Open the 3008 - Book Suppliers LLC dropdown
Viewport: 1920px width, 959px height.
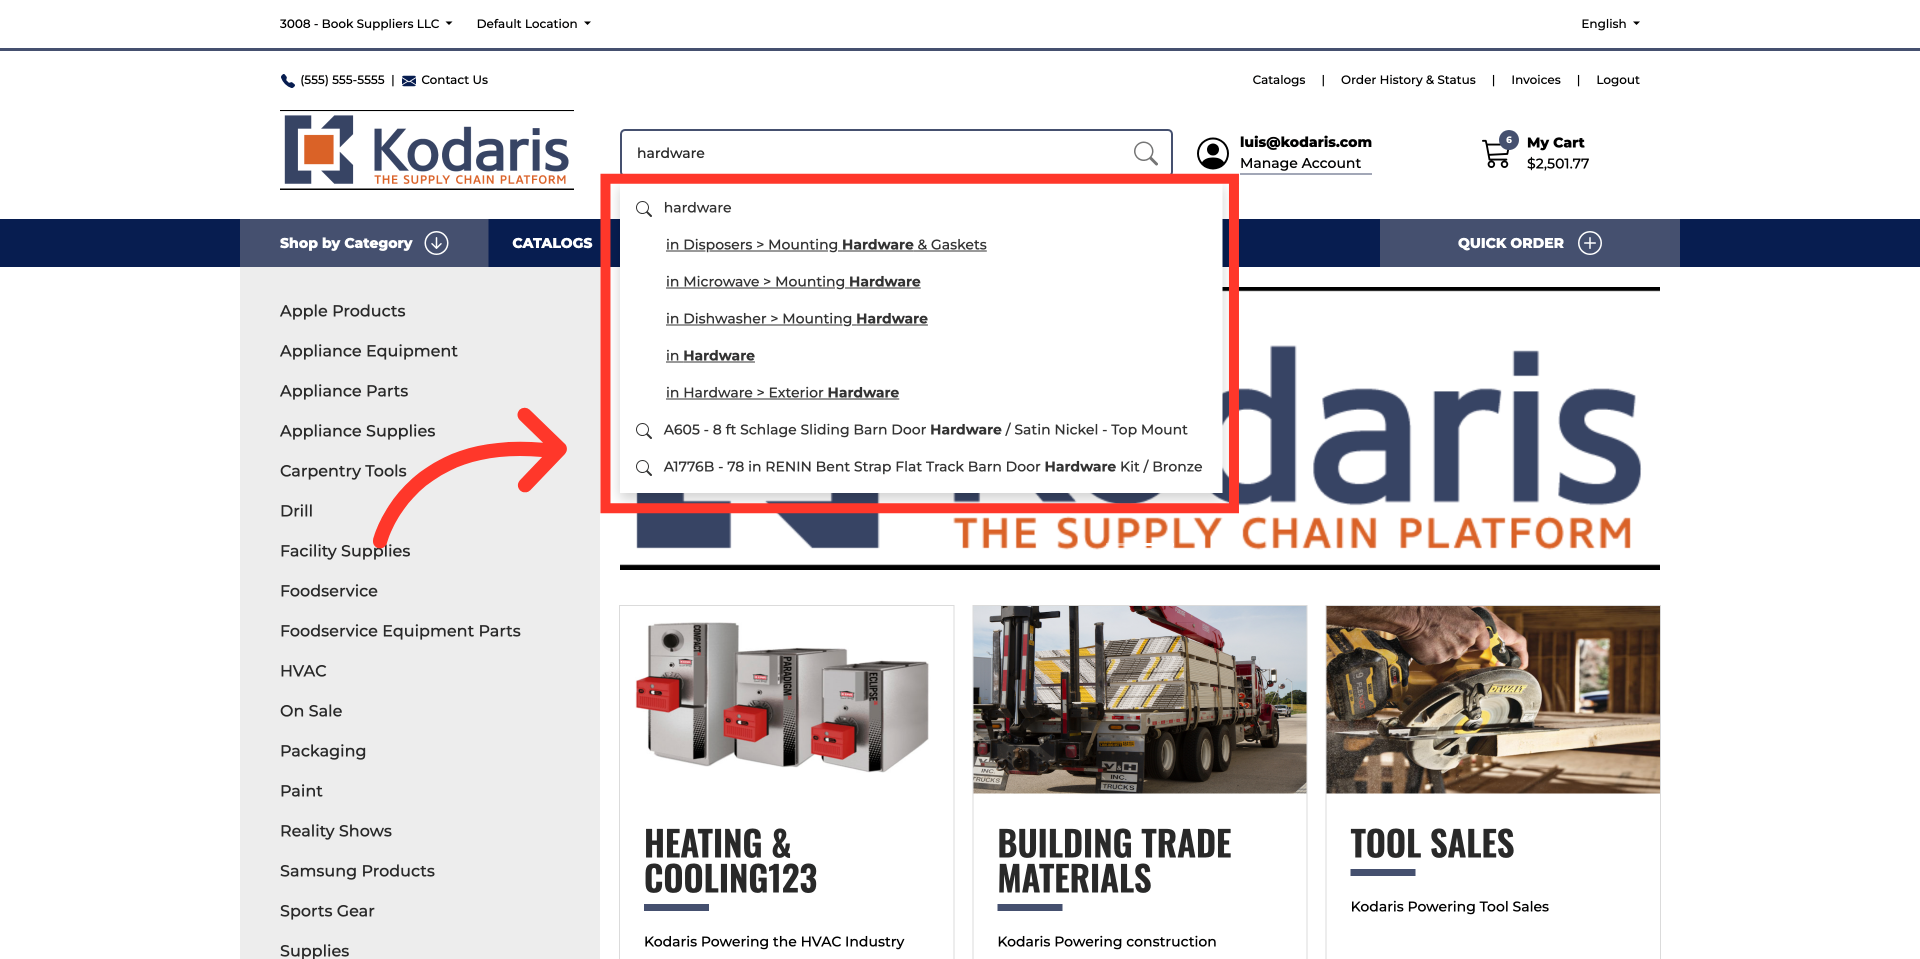[x=366, y=24]
